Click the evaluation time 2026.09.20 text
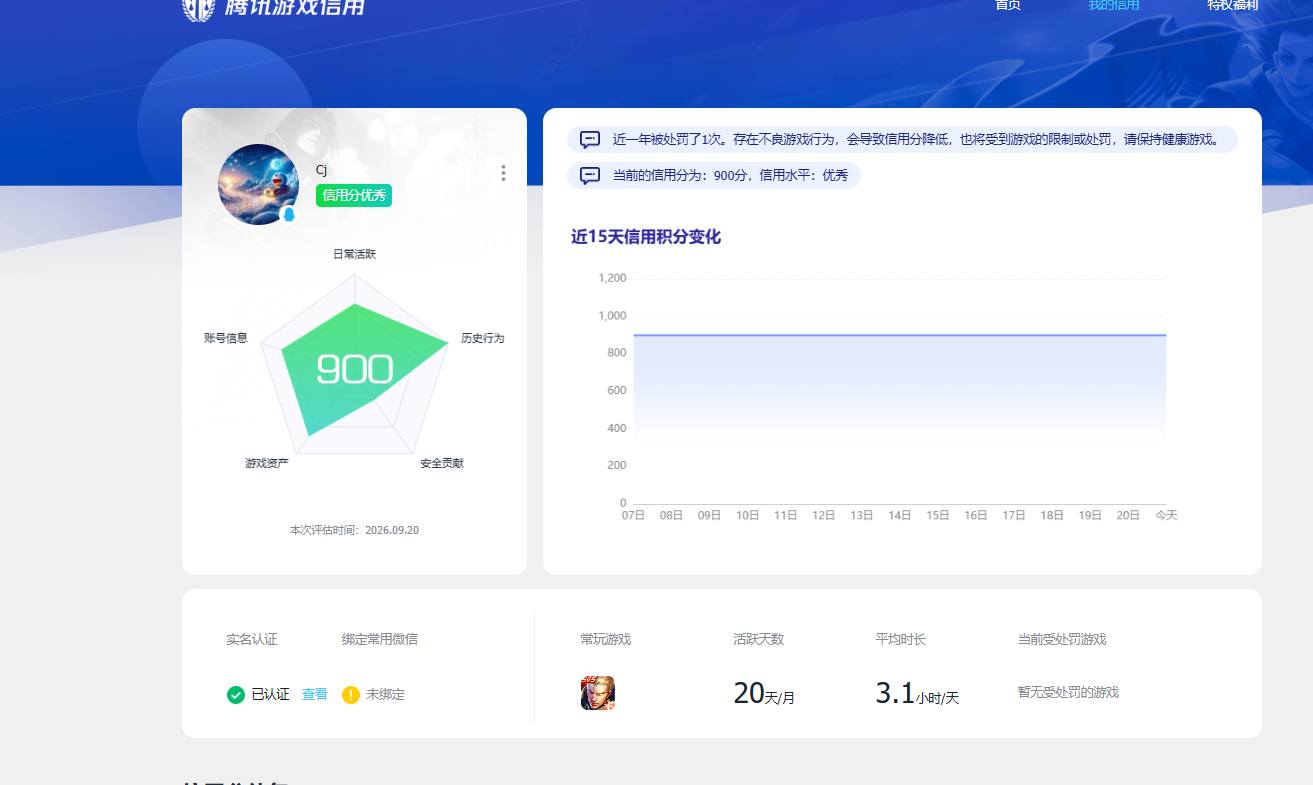Viewport: 1313px width, 785px height. click(x=354, y=530)
